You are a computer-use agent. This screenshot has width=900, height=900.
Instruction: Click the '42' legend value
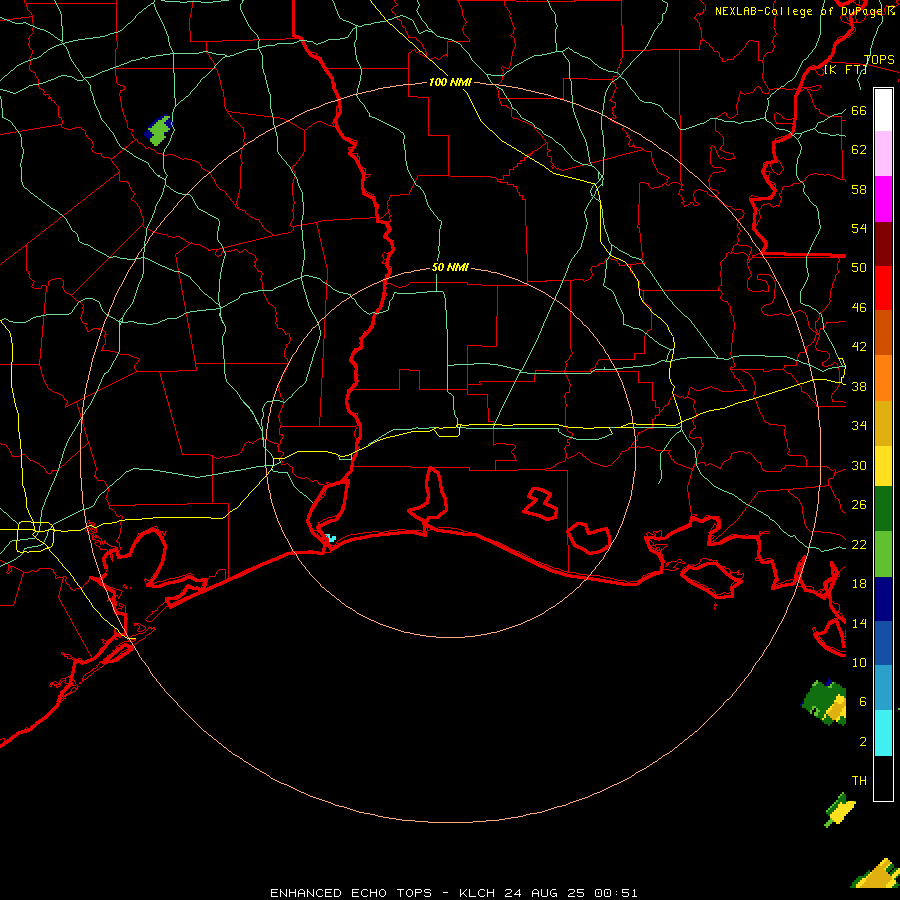tap(859, 347)
